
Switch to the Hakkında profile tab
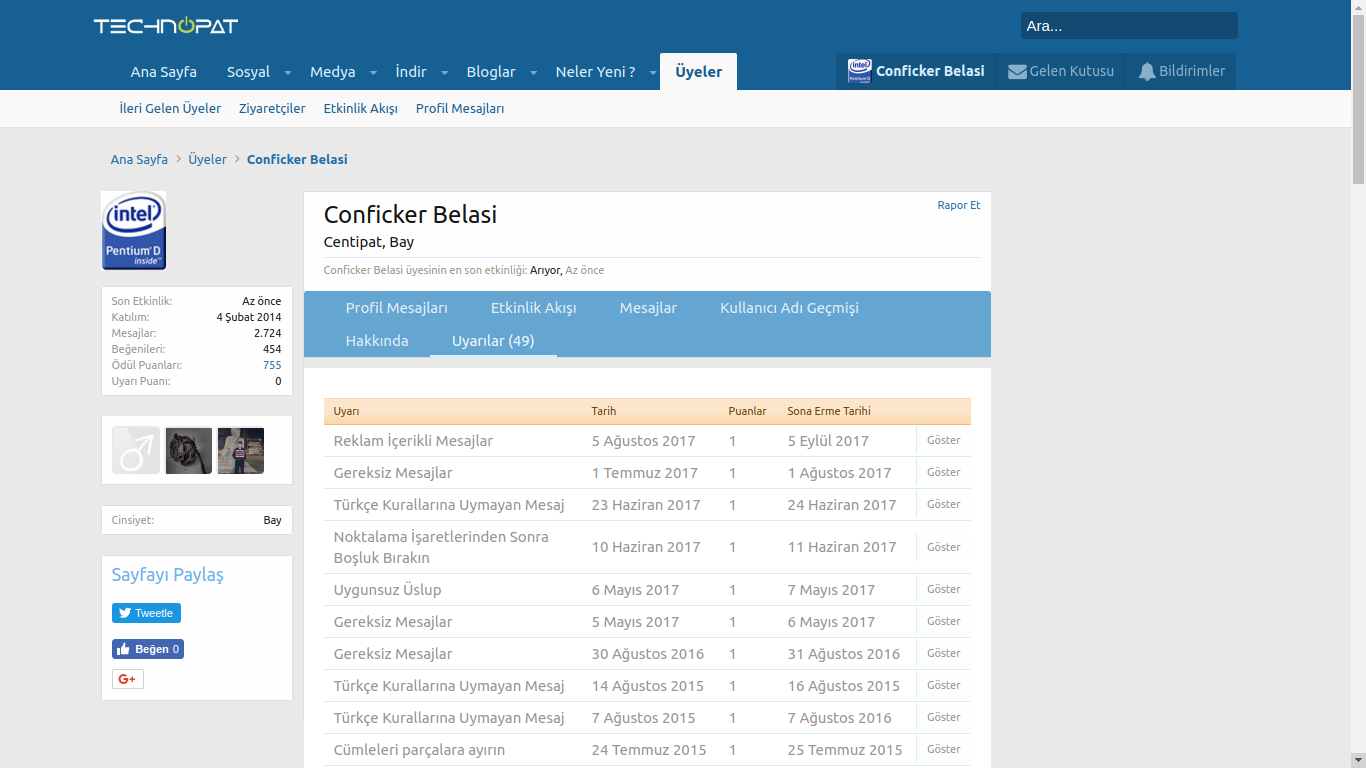coord(377,341)
